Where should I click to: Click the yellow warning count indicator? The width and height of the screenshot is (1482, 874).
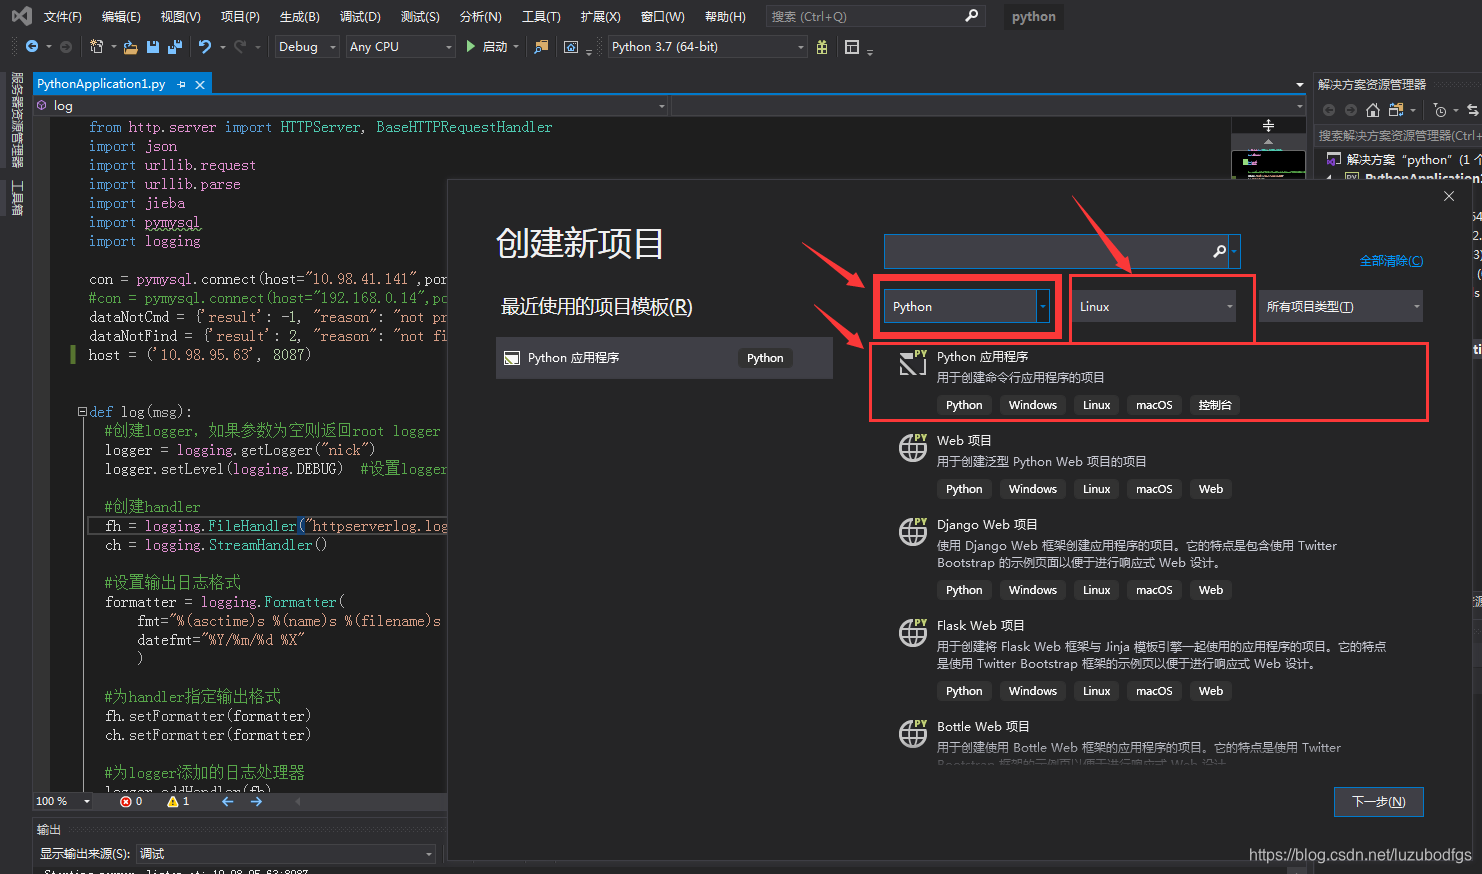(x=178, y=801)
